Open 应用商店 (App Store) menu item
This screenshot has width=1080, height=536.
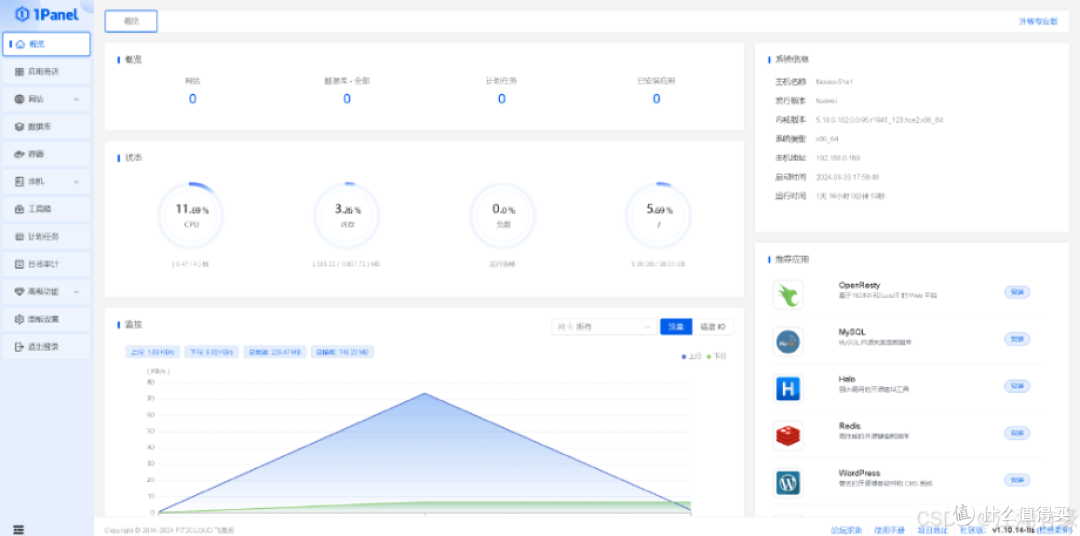point(47,72)
